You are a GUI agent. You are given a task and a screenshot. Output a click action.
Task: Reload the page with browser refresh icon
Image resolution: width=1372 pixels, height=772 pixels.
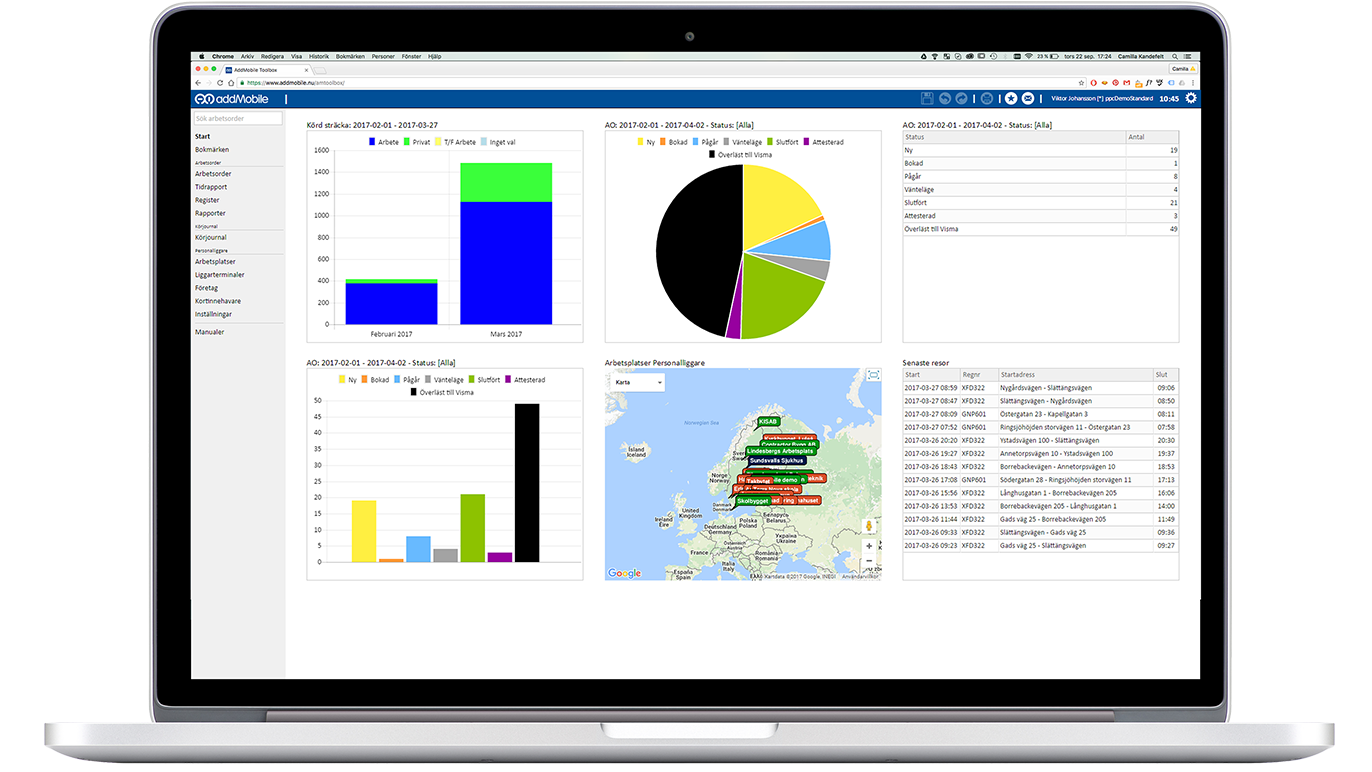(220, 83)
